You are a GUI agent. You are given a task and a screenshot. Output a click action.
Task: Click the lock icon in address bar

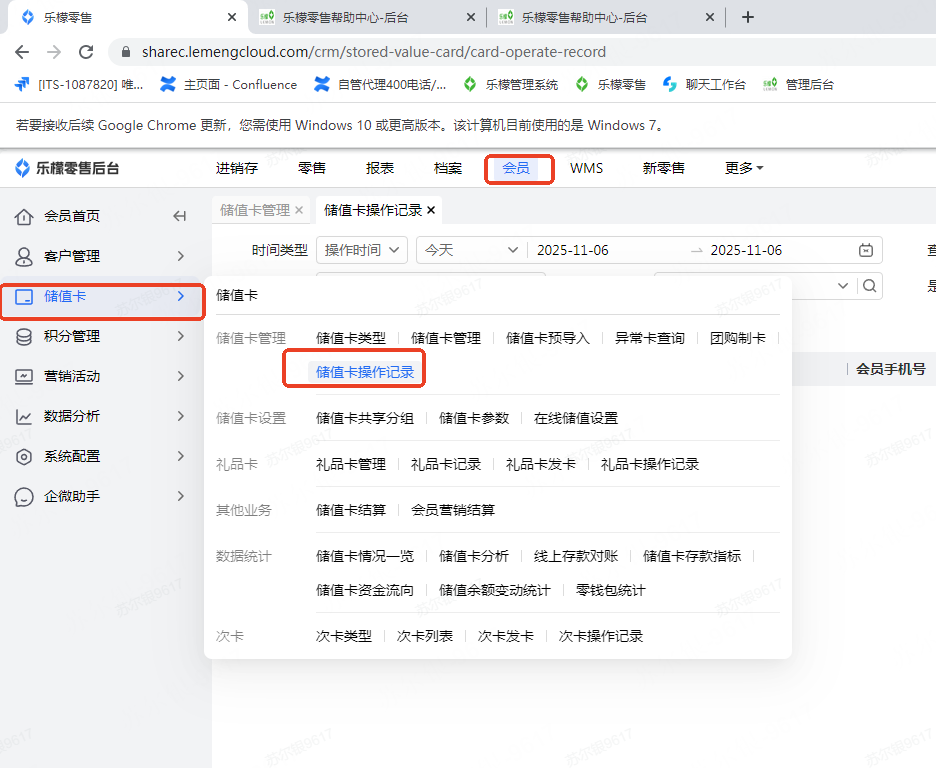coord(126,52)
